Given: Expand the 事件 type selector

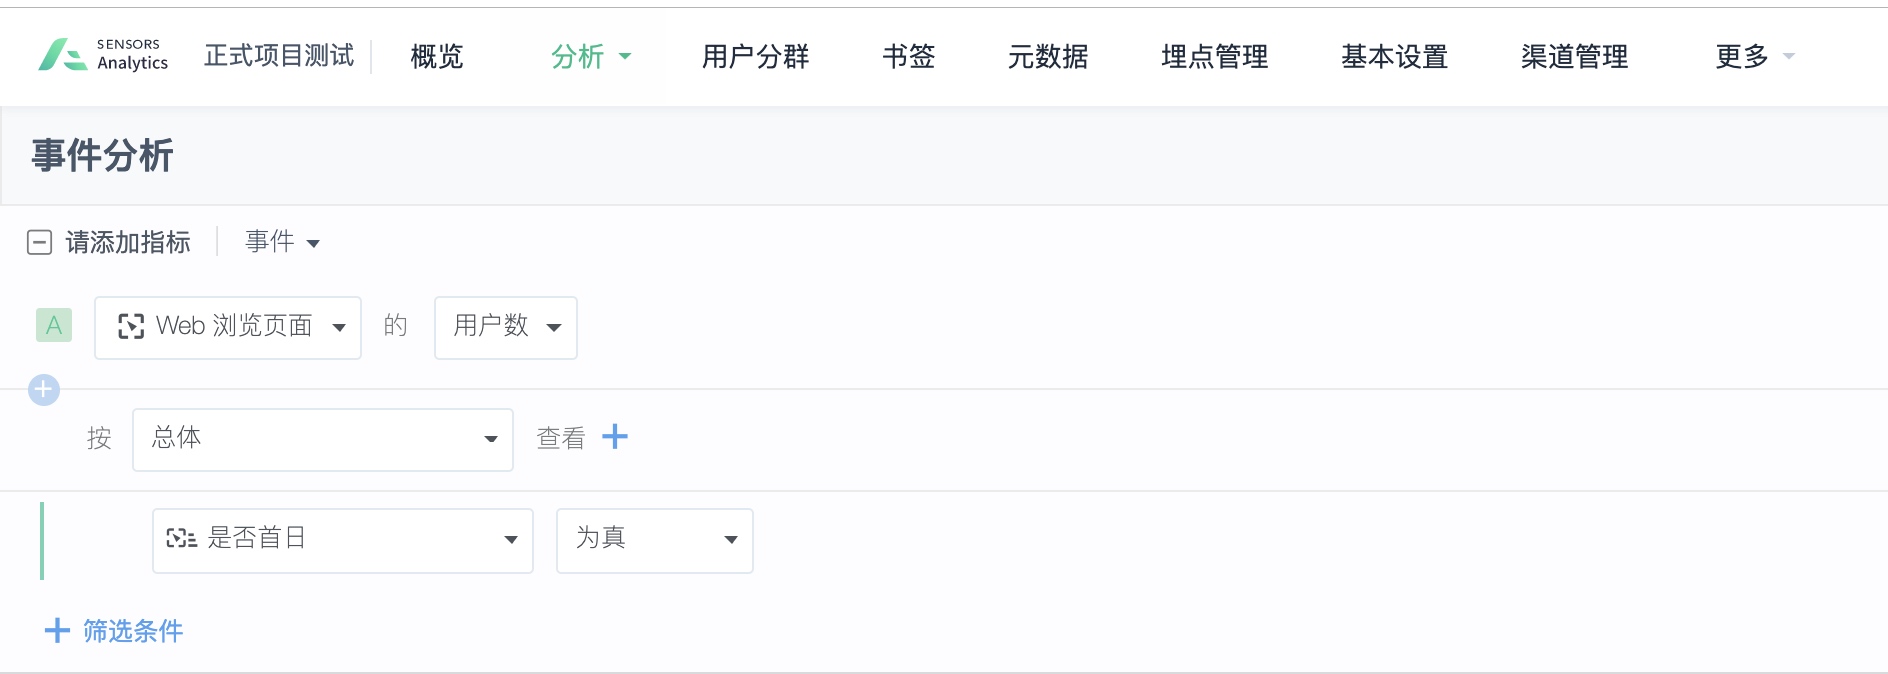Looking at the screenshot, I should pyautogui.click(x=282, y=242).
